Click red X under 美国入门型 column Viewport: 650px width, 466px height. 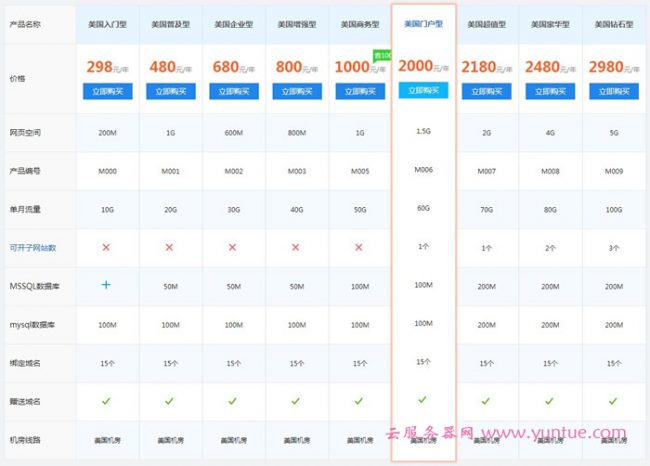pyautogui.click(x=107, y=246)
